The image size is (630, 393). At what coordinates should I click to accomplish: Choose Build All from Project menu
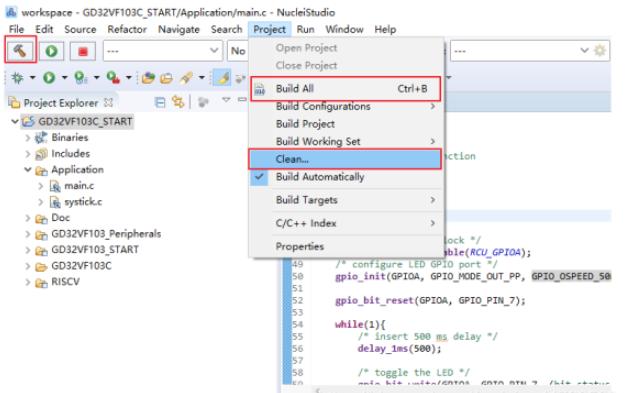(346, 89)
